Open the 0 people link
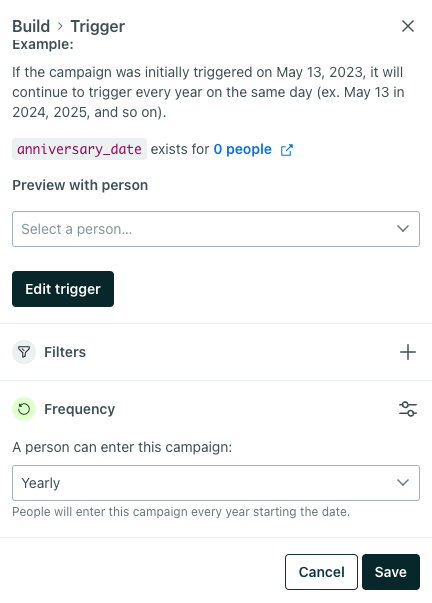 [x=242, y=149]
